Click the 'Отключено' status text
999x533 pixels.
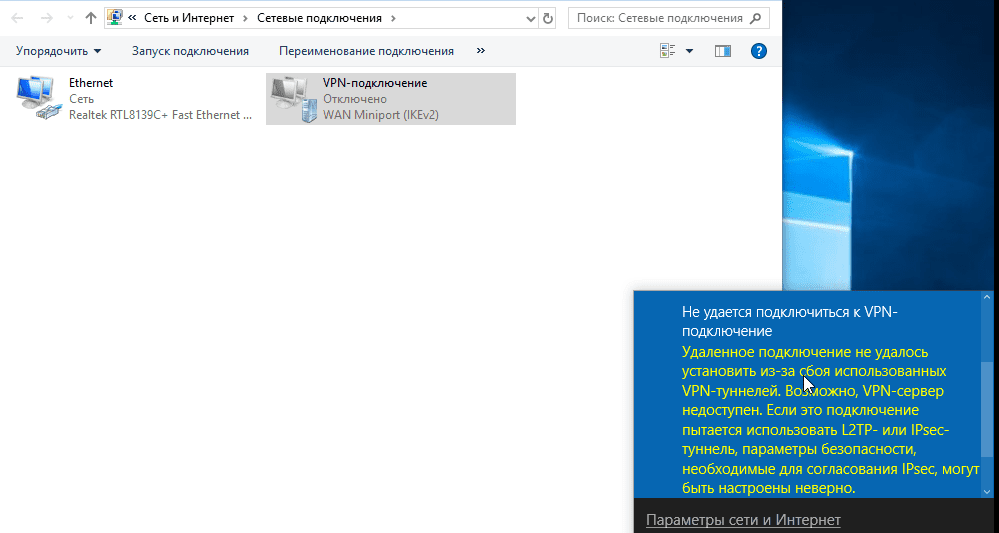(355, 99)
